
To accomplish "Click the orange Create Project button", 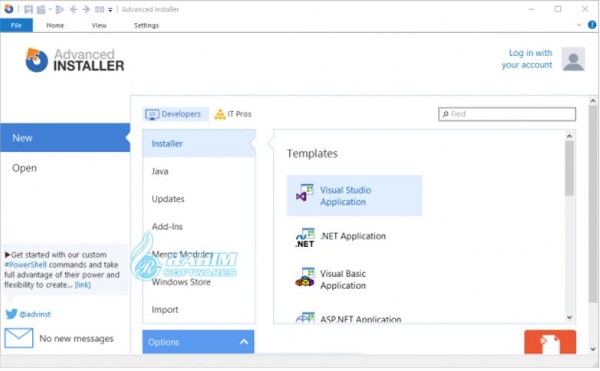I will tap(550, 342).
